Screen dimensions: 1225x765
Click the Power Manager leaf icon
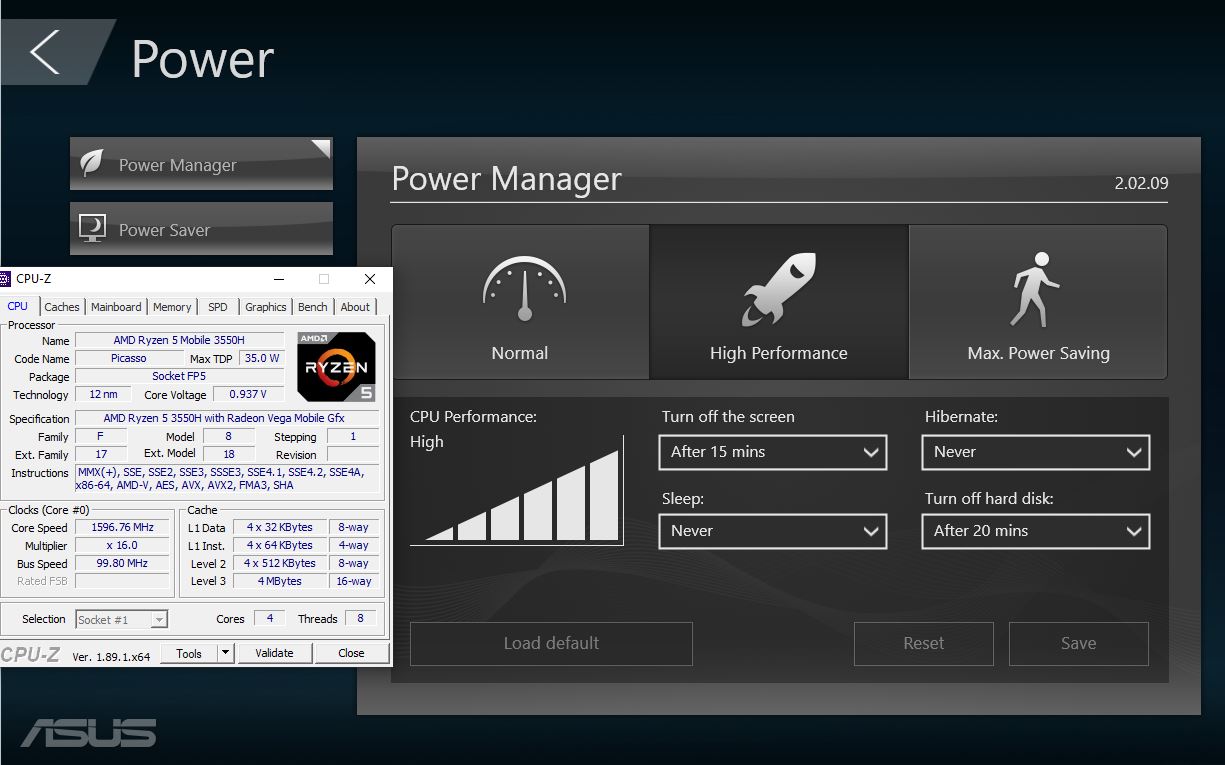[x=92, y=164]
